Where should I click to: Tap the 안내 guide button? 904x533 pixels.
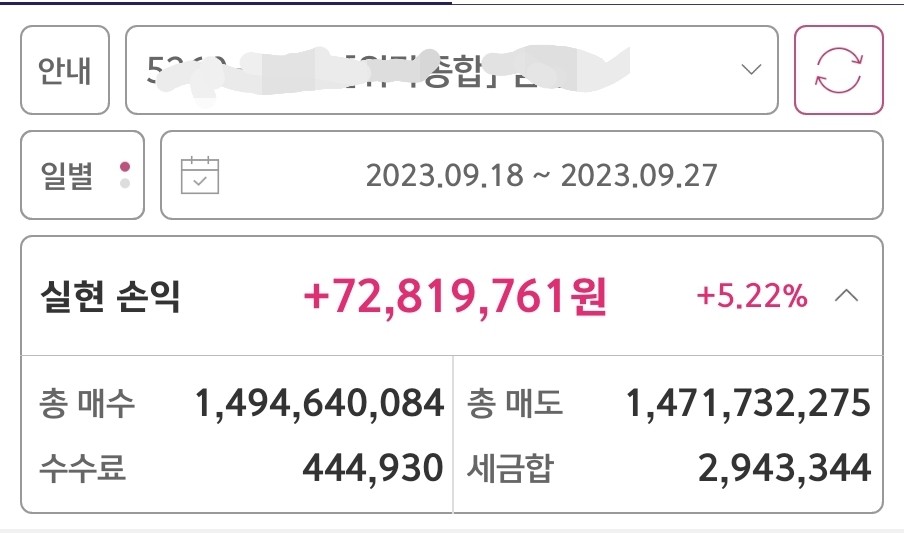65,70
